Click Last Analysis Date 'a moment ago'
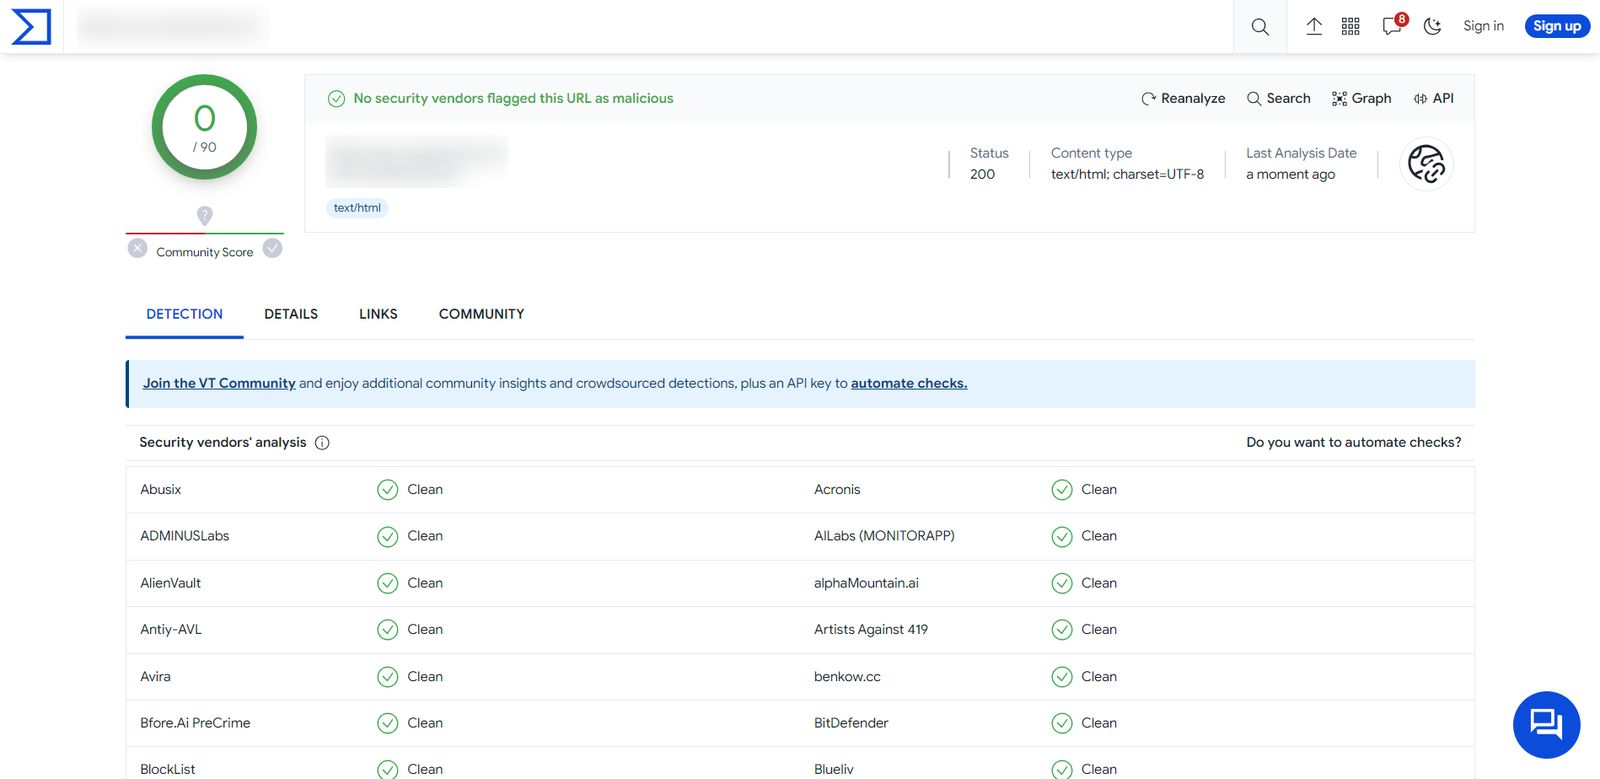This screenshot has width=1600, height=779. pos(1290,174)
